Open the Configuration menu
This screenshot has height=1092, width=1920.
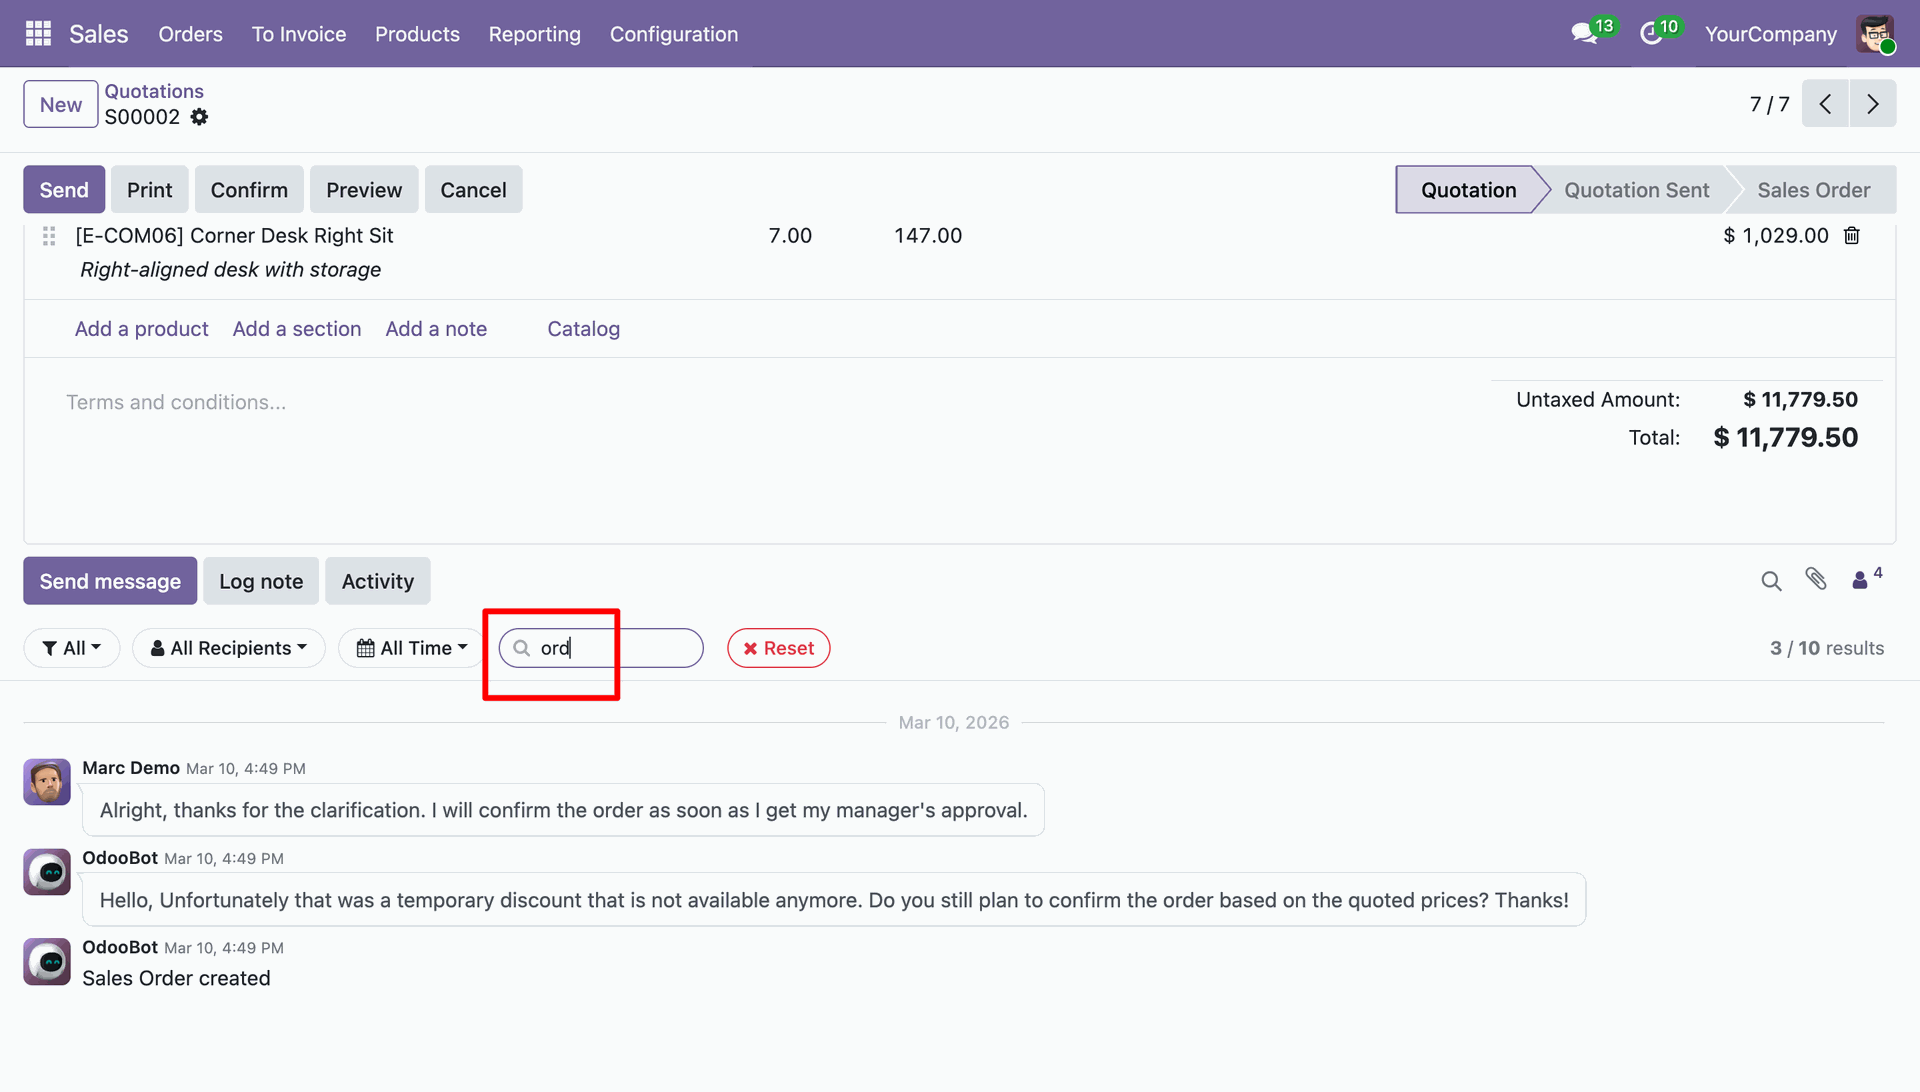pyautogui.click(x=674, y=34)
